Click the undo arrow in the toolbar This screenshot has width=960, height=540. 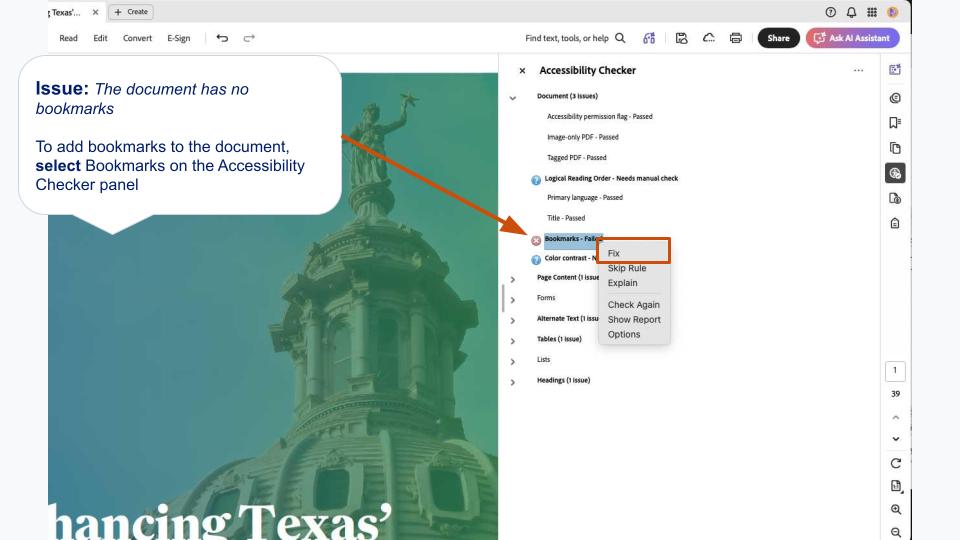coord(222,38)
